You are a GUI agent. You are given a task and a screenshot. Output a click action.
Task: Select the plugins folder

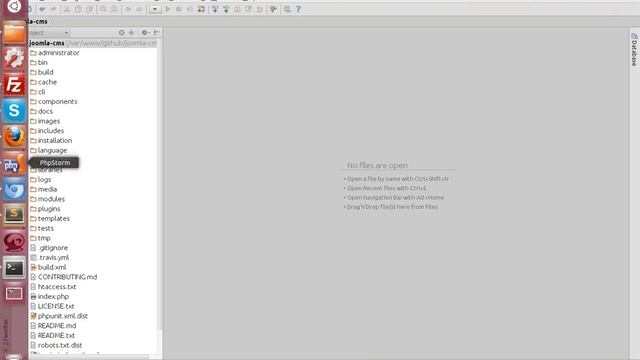point(45,209)
